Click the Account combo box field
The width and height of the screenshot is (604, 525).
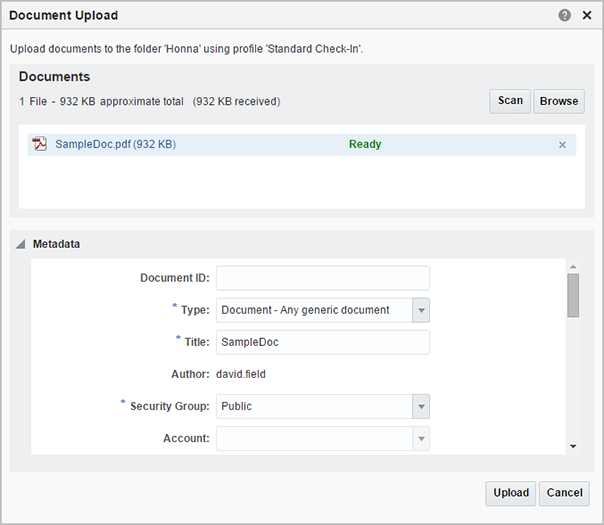click(x=314, y=438)
